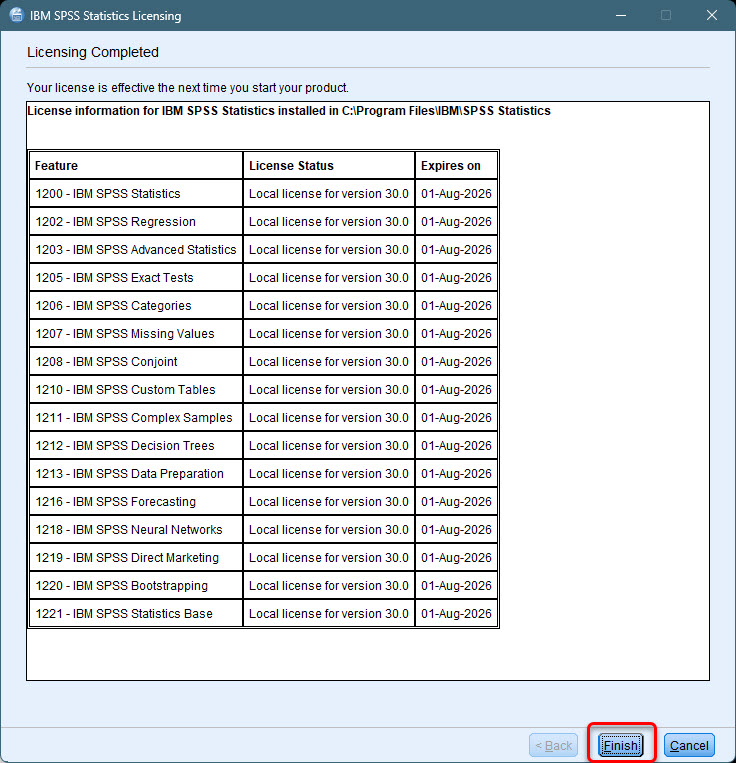Select the 1205 - IBM SPSS Exact Tests cell
This screenshot has height=763, width=736.
136,277
